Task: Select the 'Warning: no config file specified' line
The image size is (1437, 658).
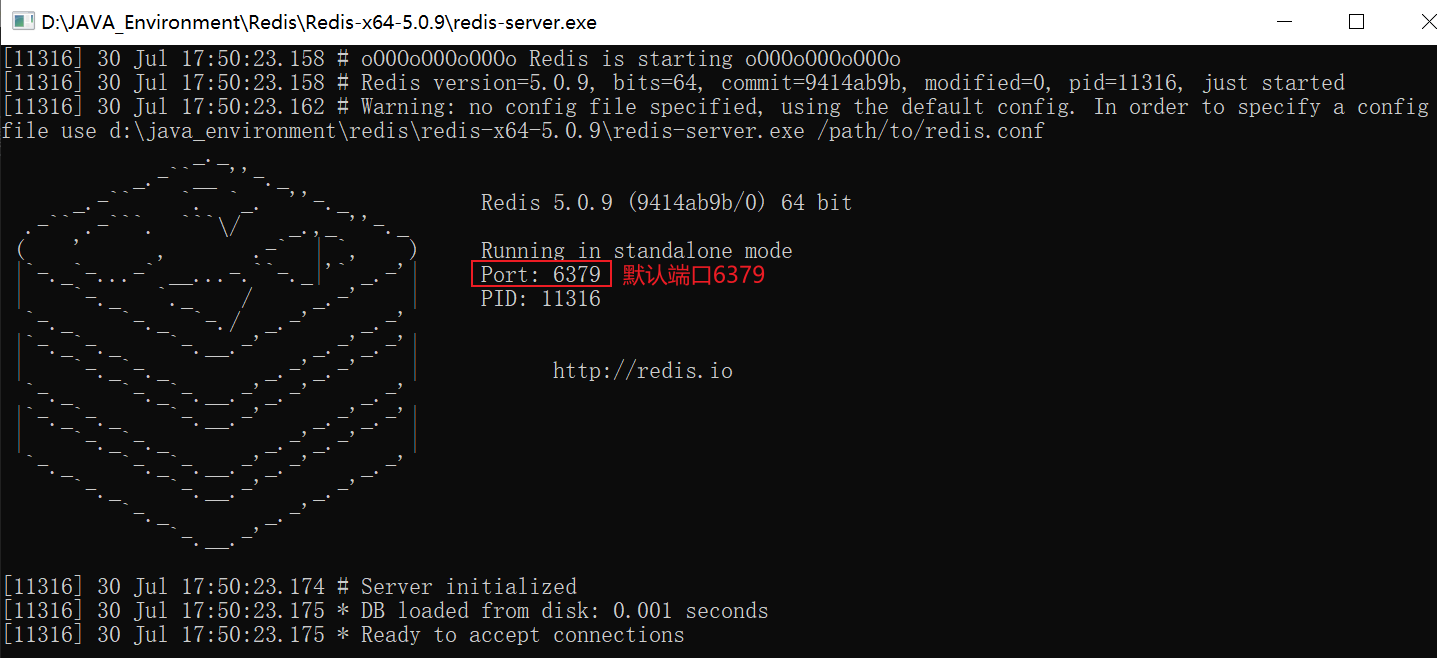Action: 716,107
